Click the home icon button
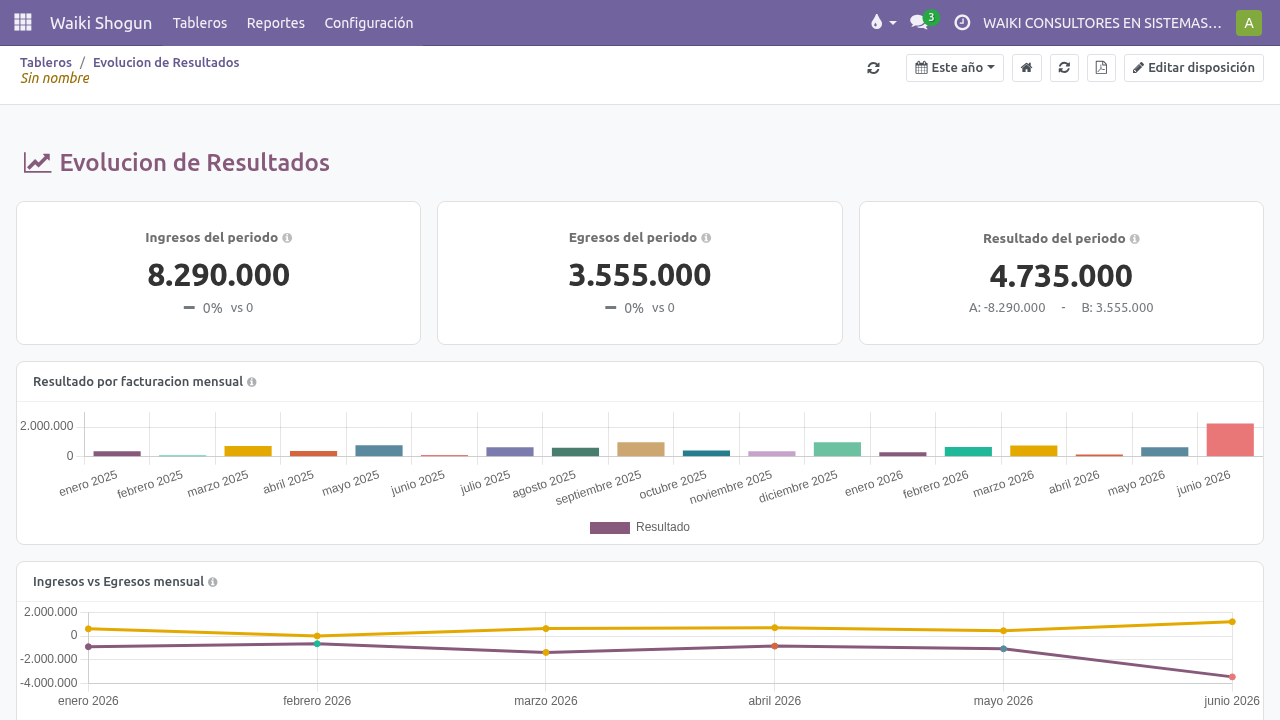The width and height of the screenshot is (1280, 720). [1026, 68]
